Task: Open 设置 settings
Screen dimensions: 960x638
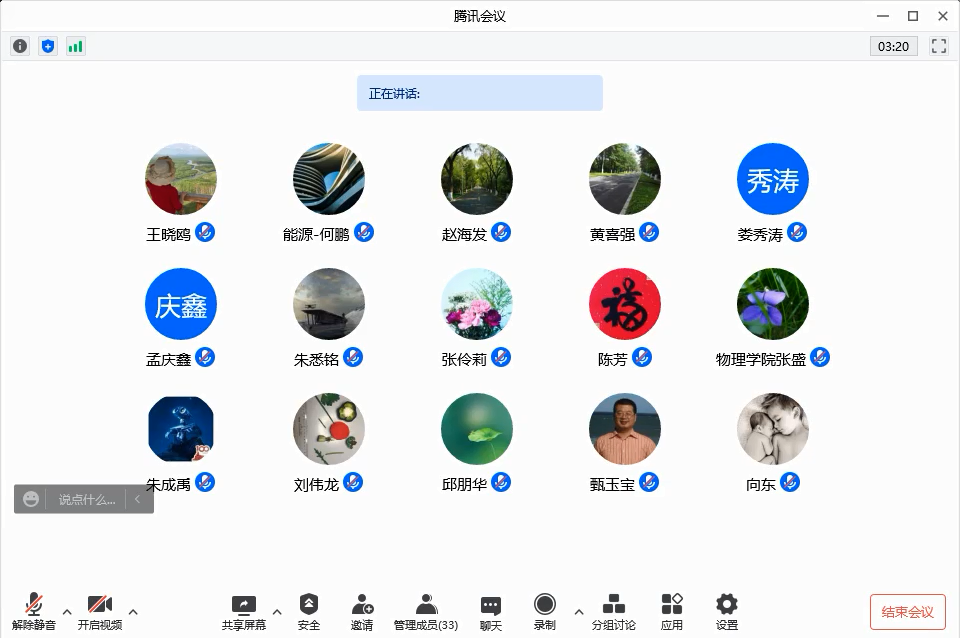Action: click(727, 611)
